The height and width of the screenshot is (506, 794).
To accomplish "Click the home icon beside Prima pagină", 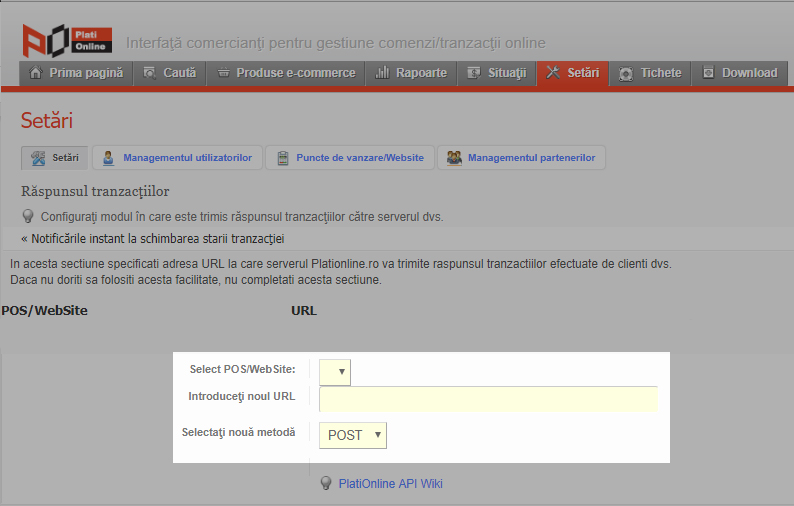I will coord(36,73).
